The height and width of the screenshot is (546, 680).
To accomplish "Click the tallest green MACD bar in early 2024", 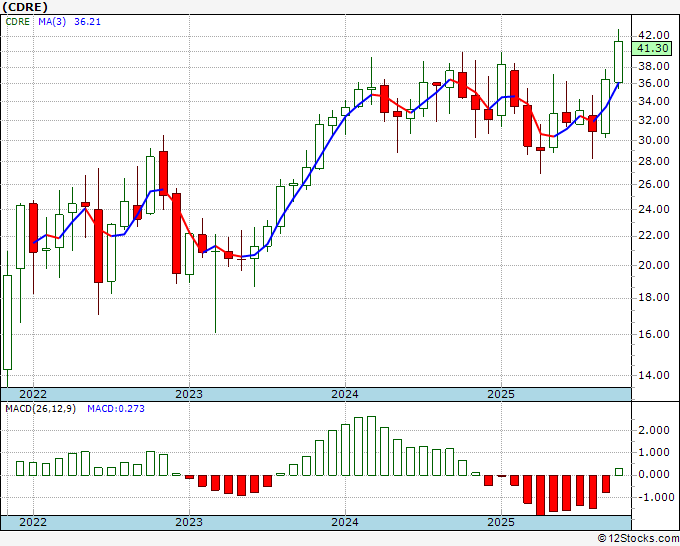I will pos(371,446).
